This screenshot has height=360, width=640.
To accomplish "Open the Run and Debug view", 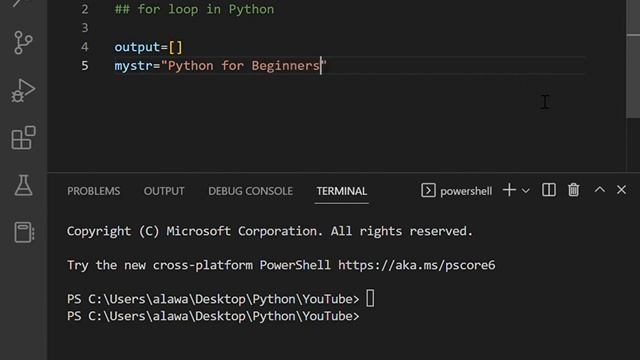I will pos(23,90).
